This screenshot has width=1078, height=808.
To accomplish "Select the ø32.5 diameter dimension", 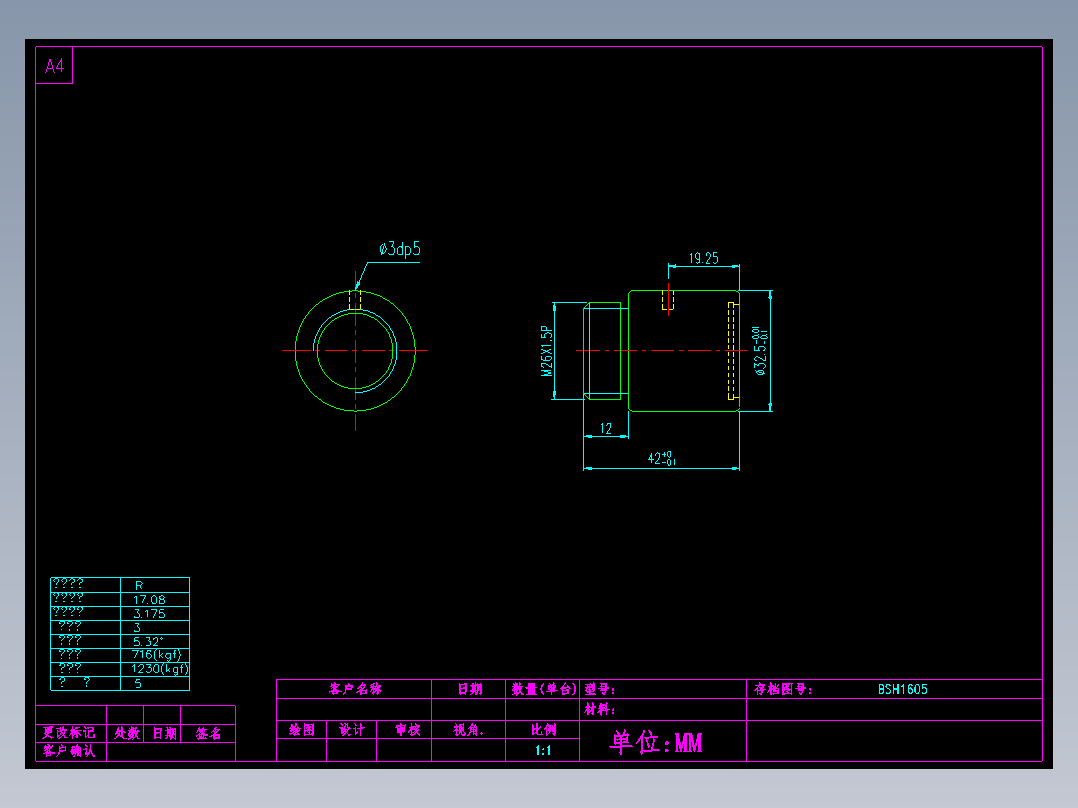I will (x=760, y=351).
